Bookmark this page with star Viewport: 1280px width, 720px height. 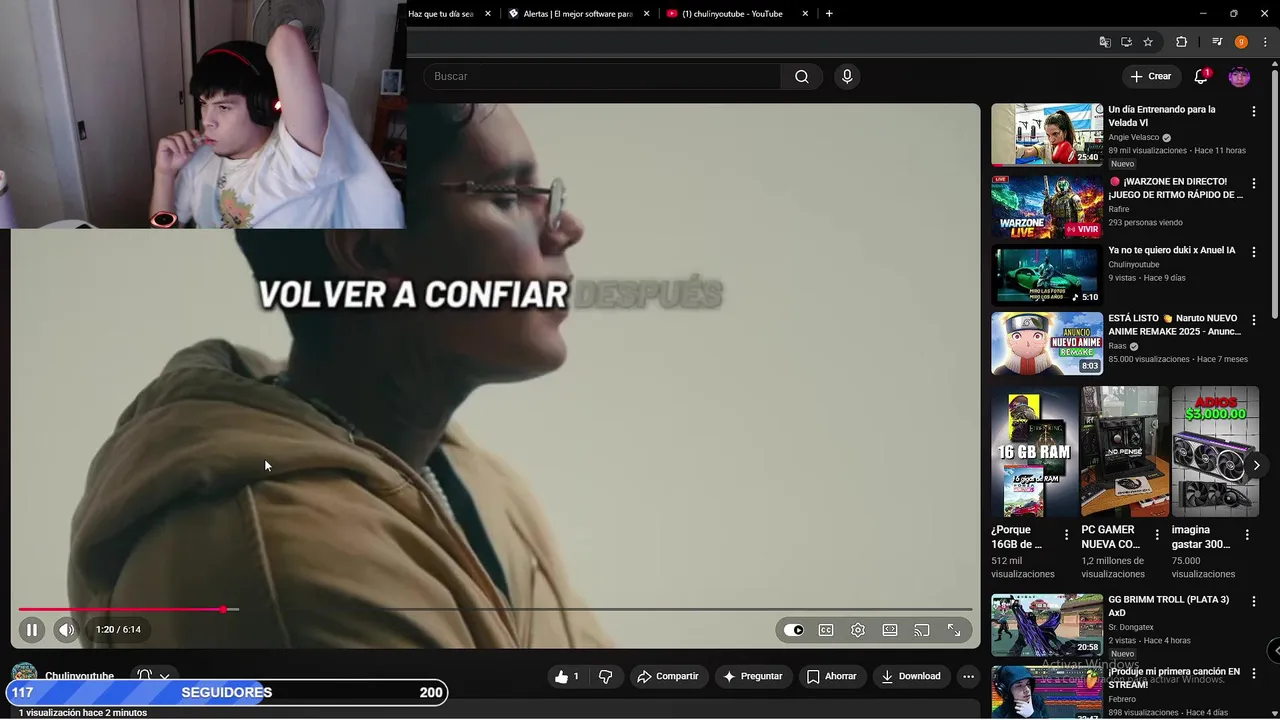point(1148,42)
